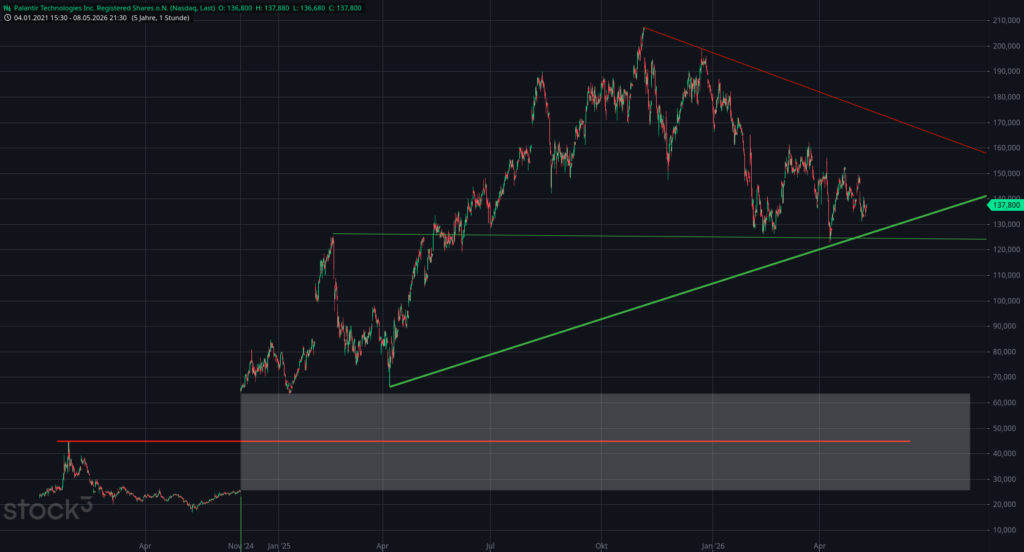Click the timeframe label (5 Jahre, 1 Stunde)
1024x552 pixels.
pos(160,18)
